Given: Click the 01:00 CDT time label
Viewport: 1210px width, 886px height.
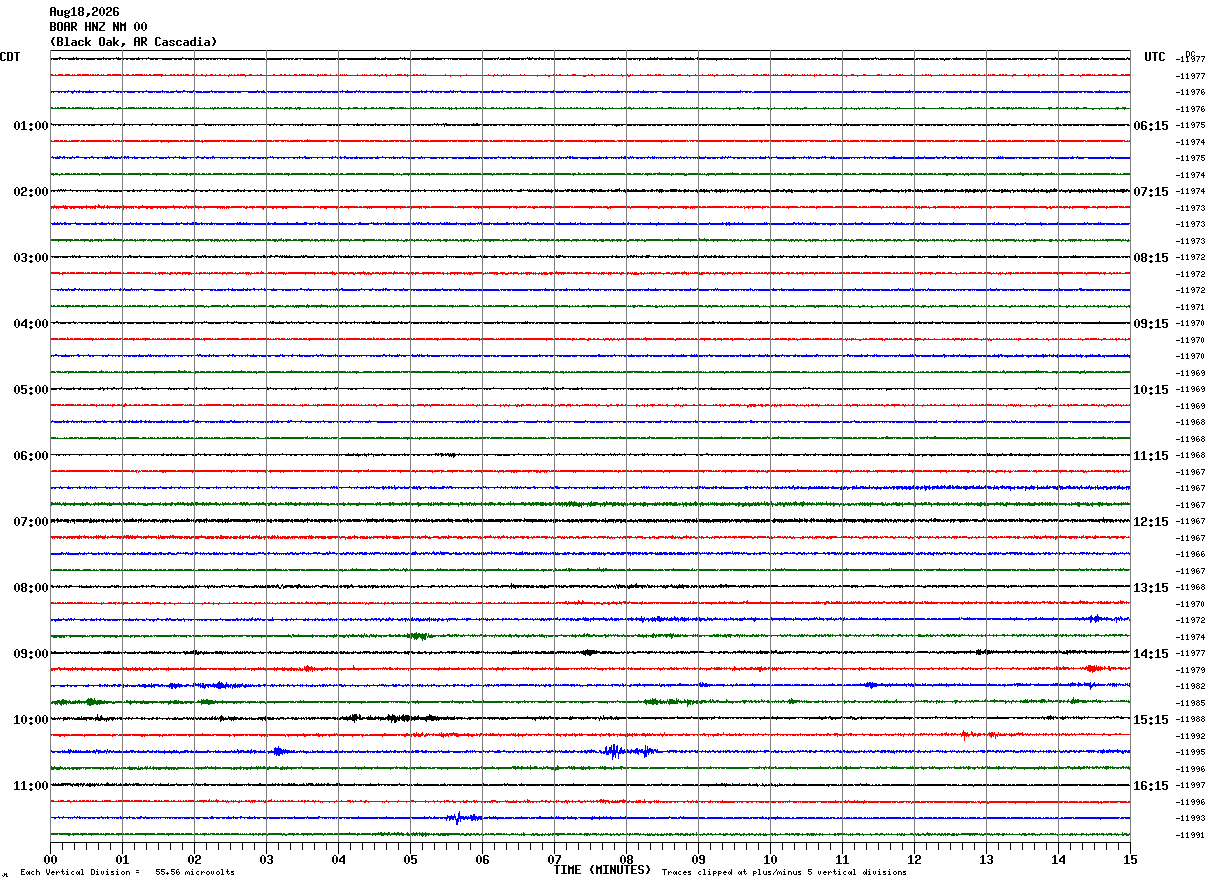Looking at the screenshot, I should coord(31,126).
